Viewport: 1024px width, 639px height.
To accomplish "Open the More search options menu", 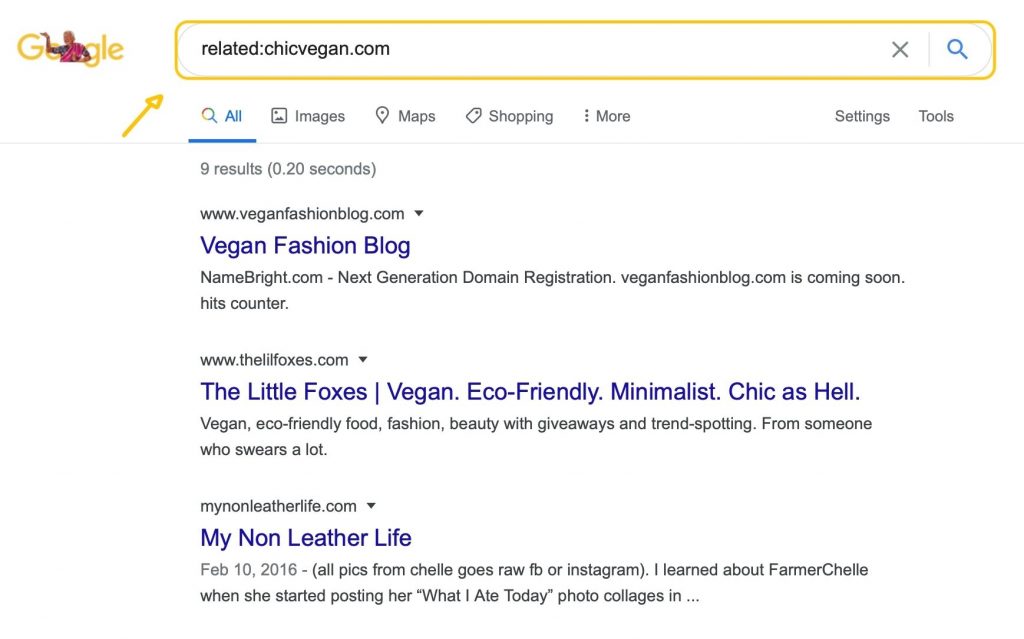I will pos(607,116).
